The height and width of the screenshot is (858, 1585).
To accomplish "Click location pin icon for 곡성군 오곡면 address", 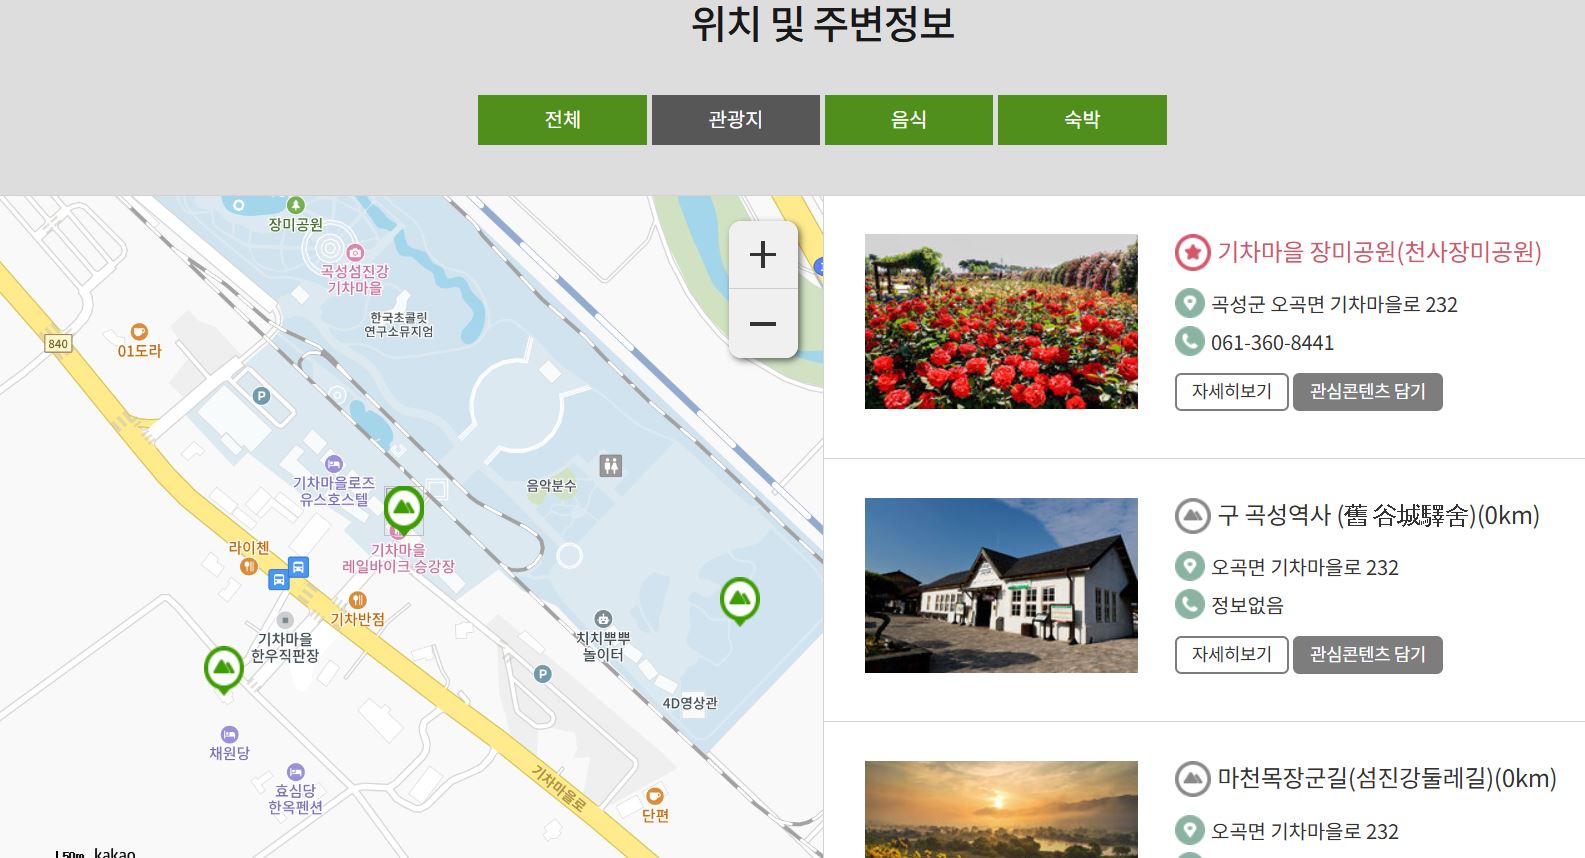I will pos(1189,303).
